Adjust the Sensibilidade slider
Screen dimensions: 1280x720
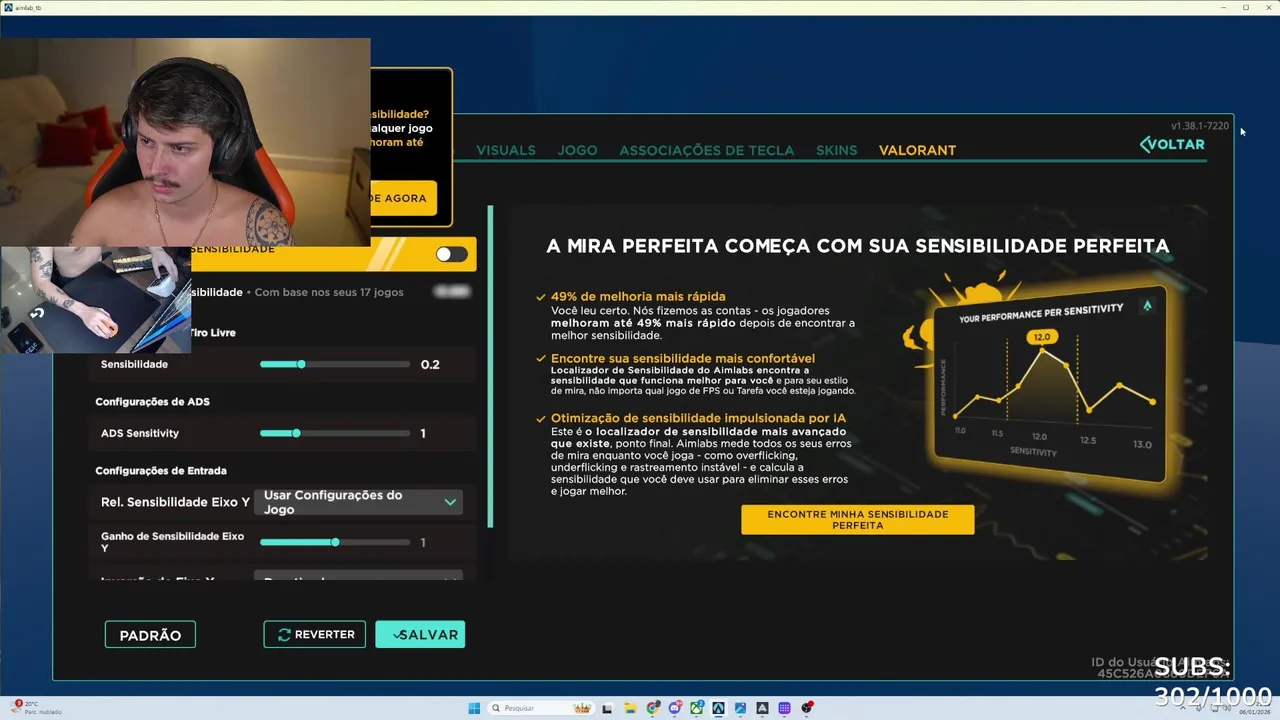pyautogui.click(x=335, y=364)
